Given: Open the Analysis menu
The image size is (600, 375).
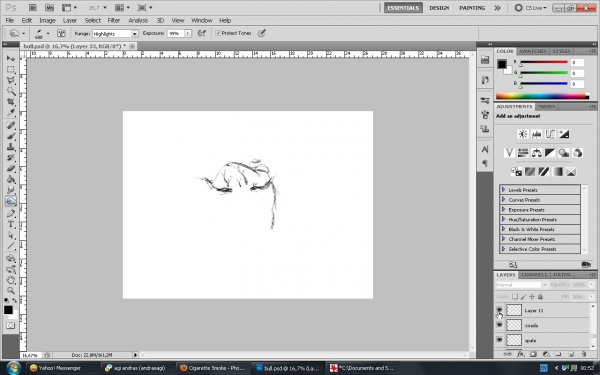Looking at the screenshot, I should click(x=138, y=20).
